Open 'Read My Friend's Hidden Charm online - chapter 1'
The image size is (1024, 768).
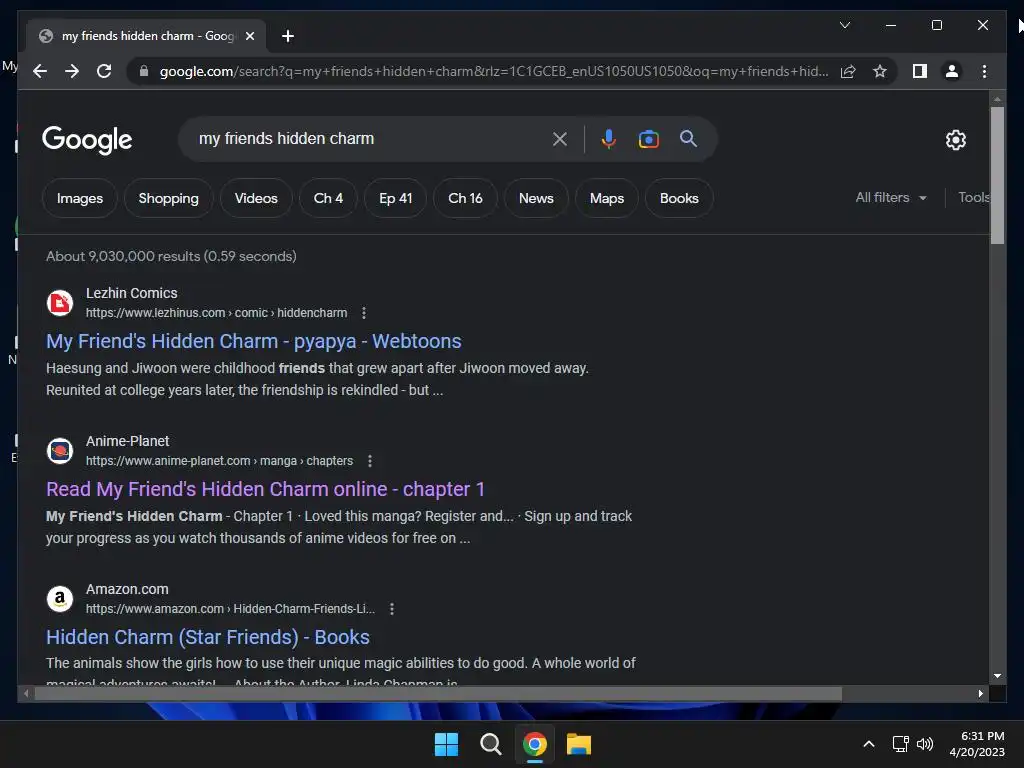click(x=265, y=489)
